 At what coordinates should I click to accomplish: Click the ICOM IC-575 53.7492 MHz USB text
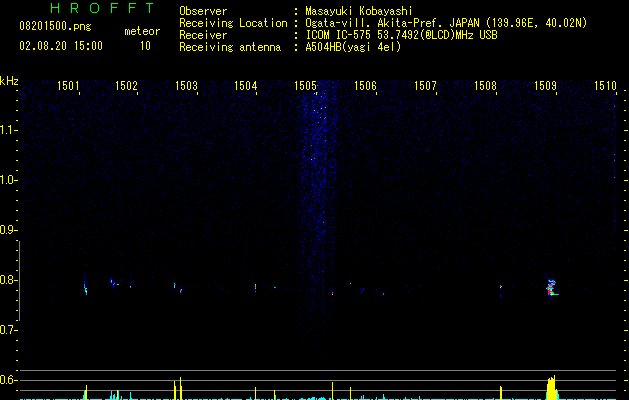402,35
